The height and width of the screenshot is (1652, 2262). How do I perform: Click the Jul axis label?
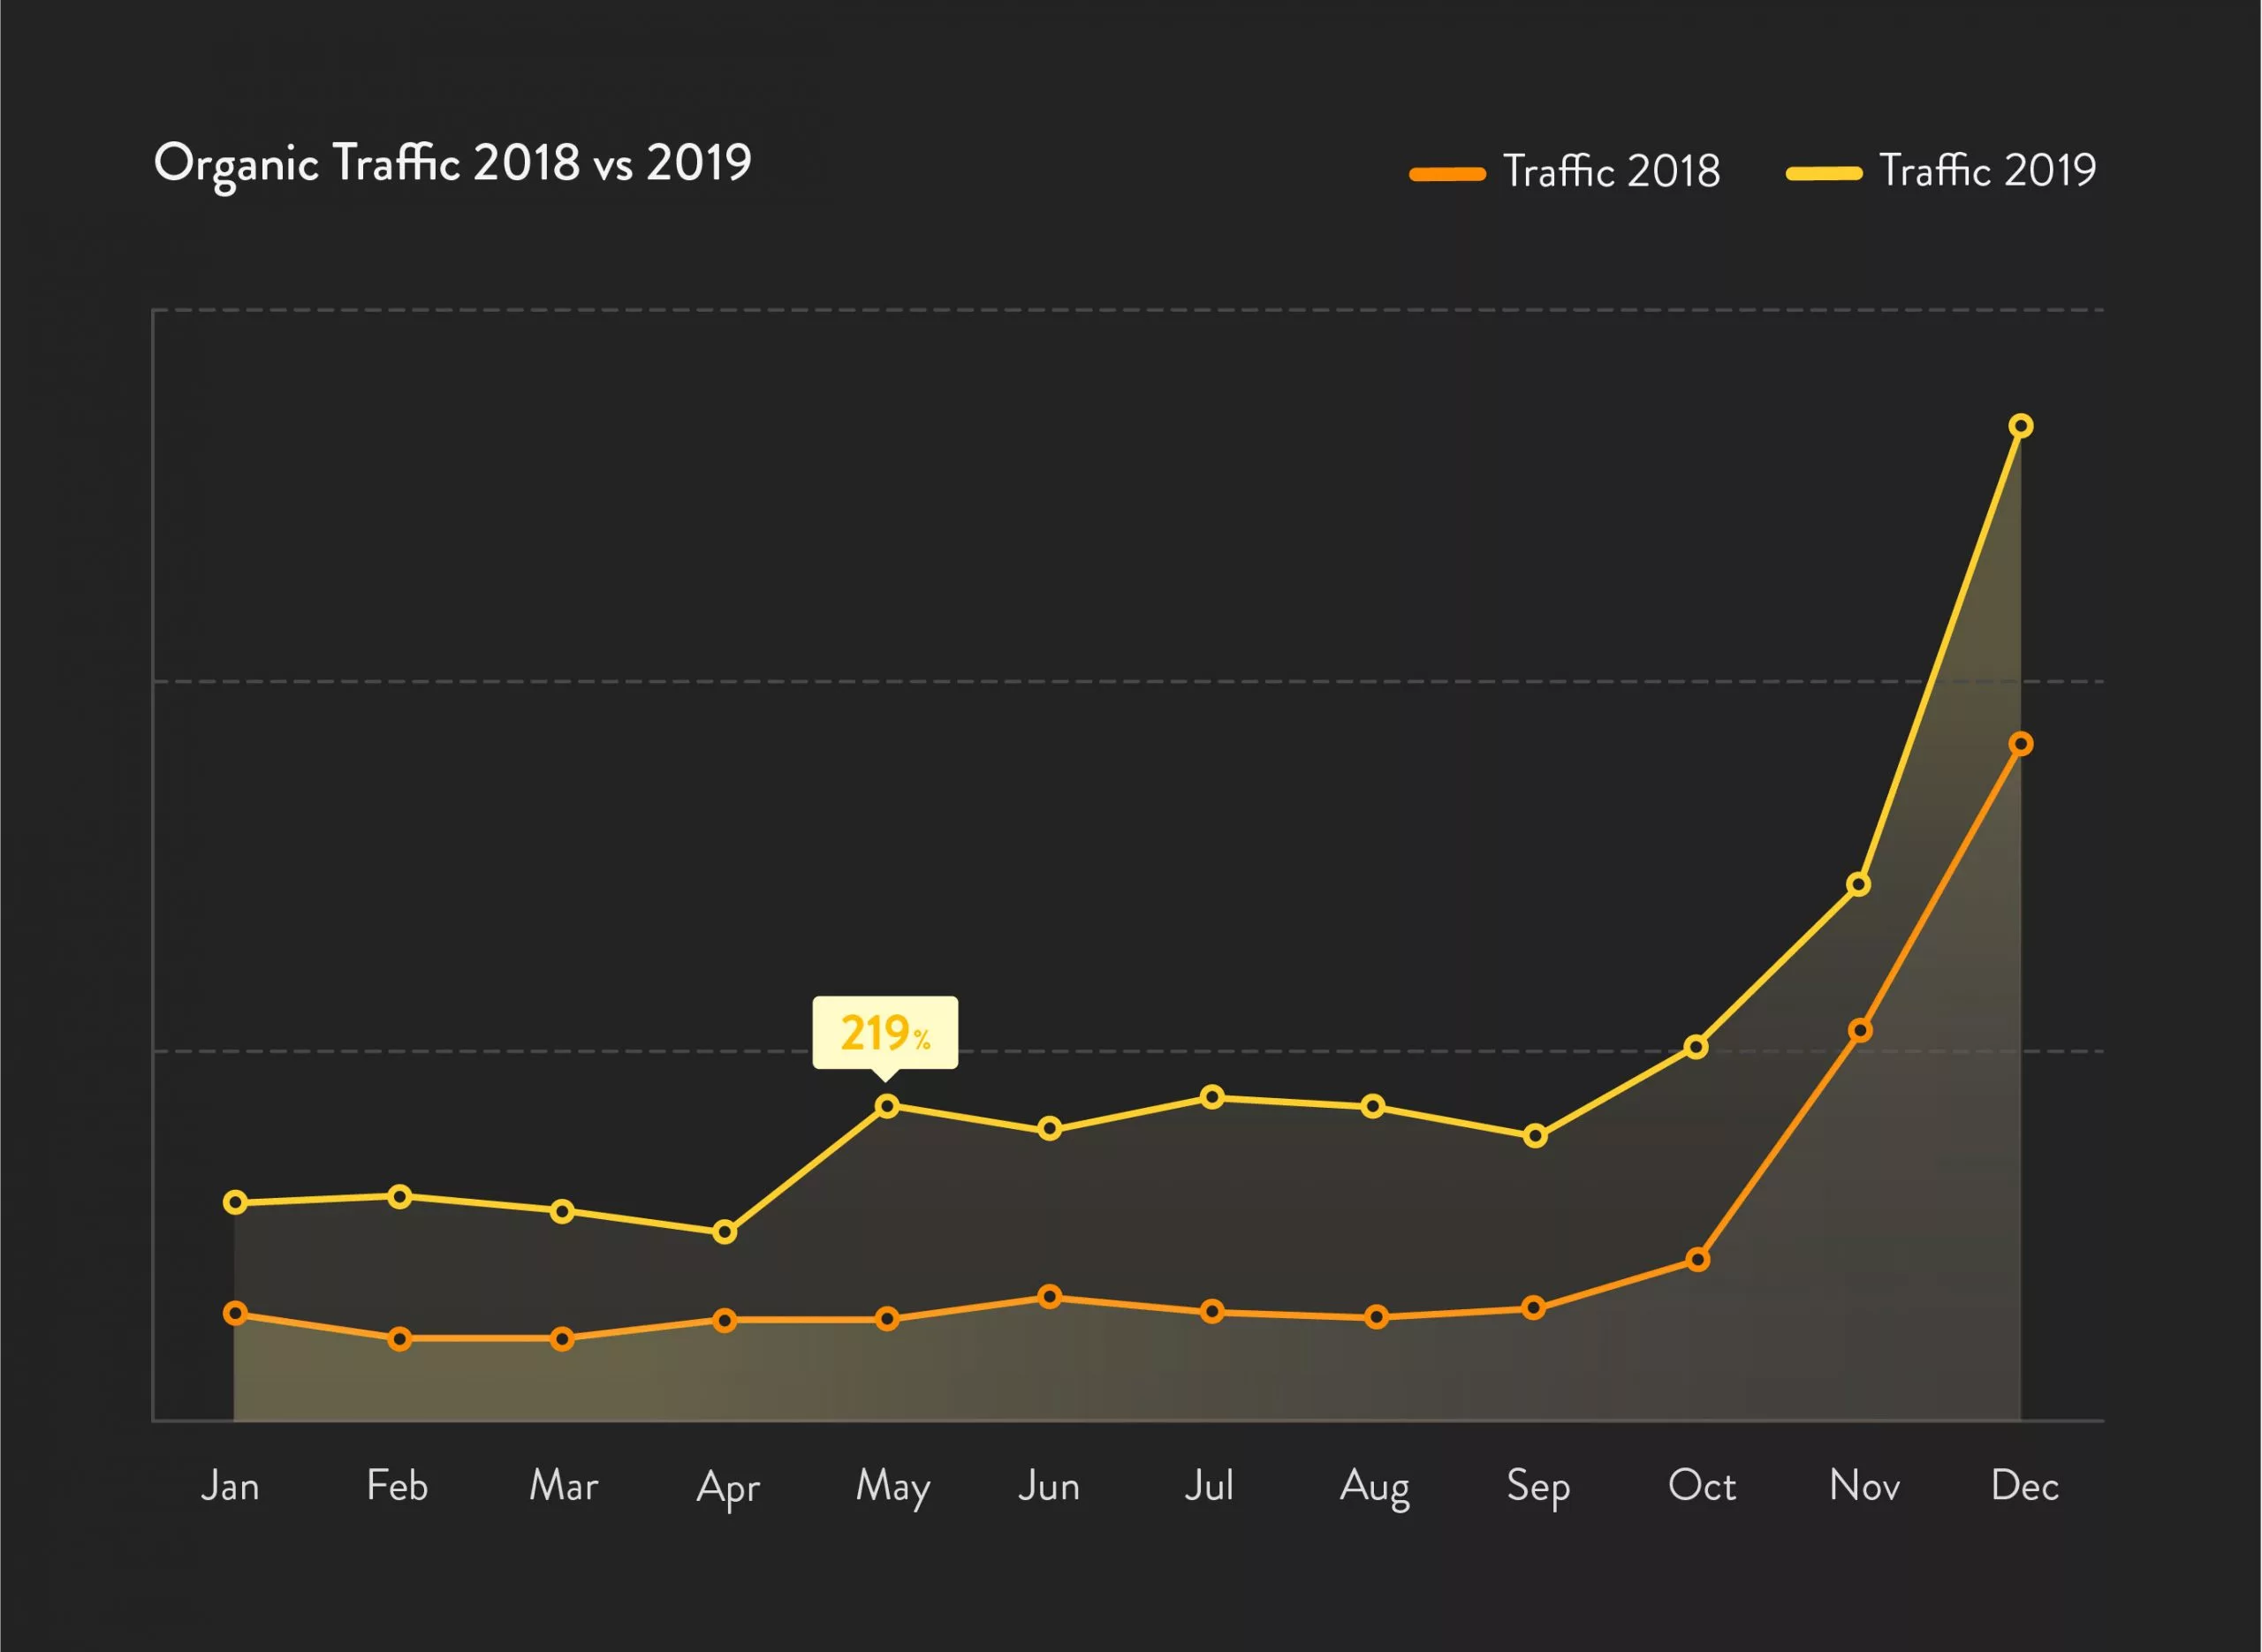1209,1486
